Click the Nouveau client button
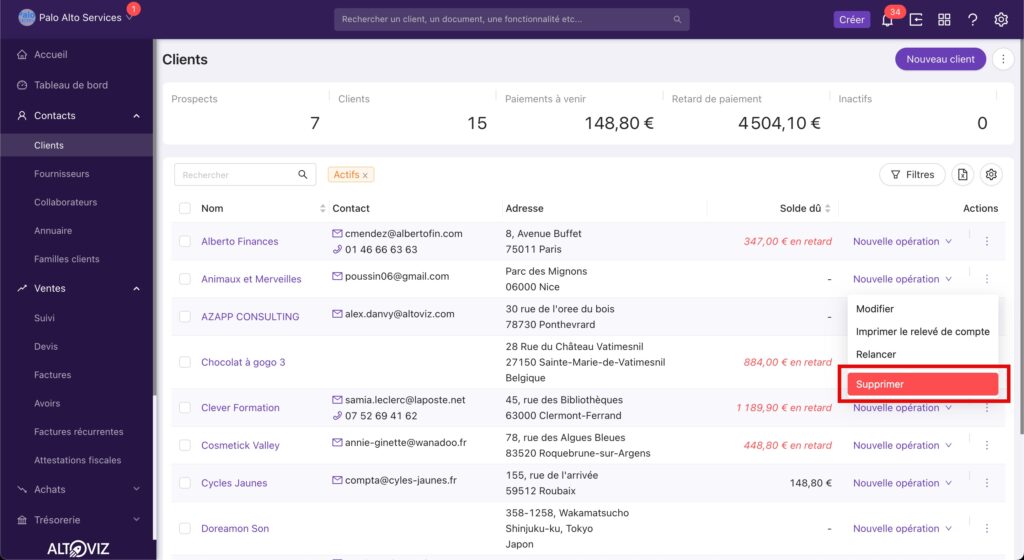The image size is (1024, 560). 940,59
